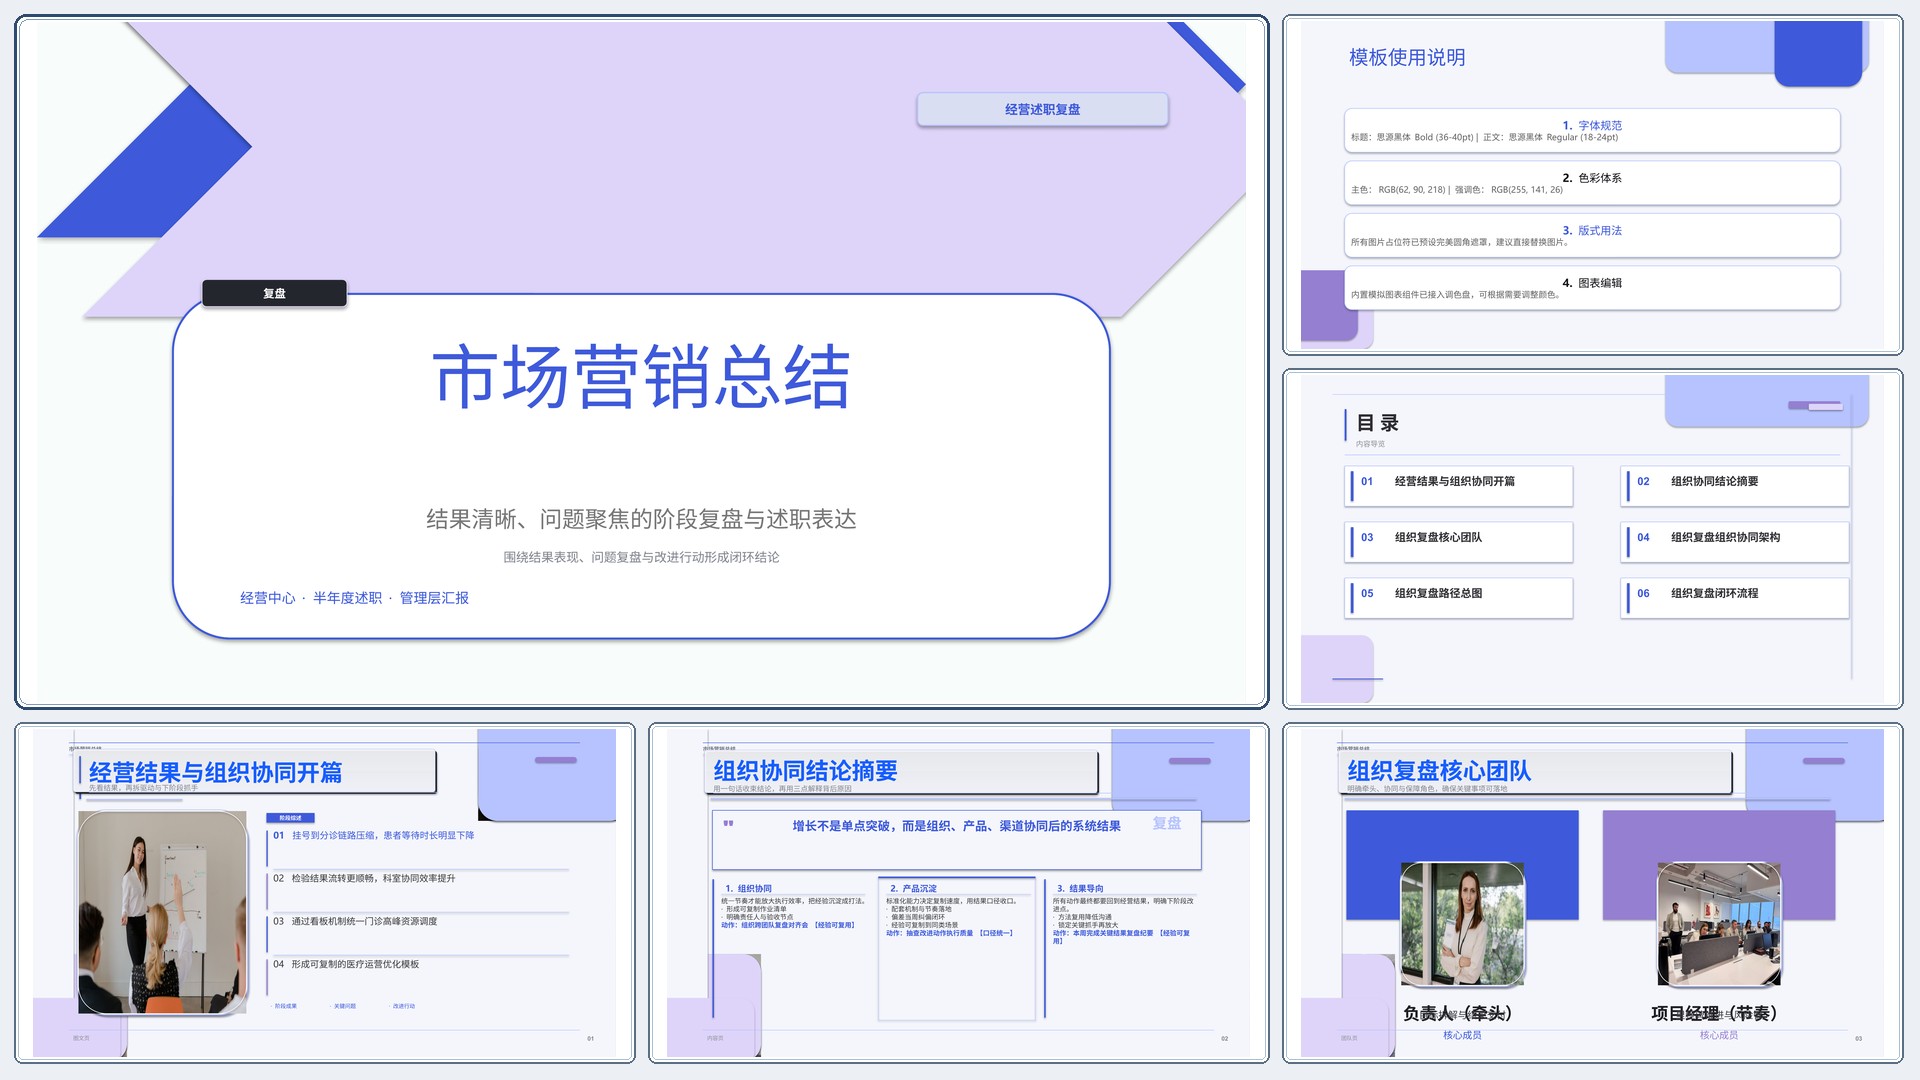Click the quote 增长不是单点突破 box
1920x1080 pixels.
(x=956, y=839)
